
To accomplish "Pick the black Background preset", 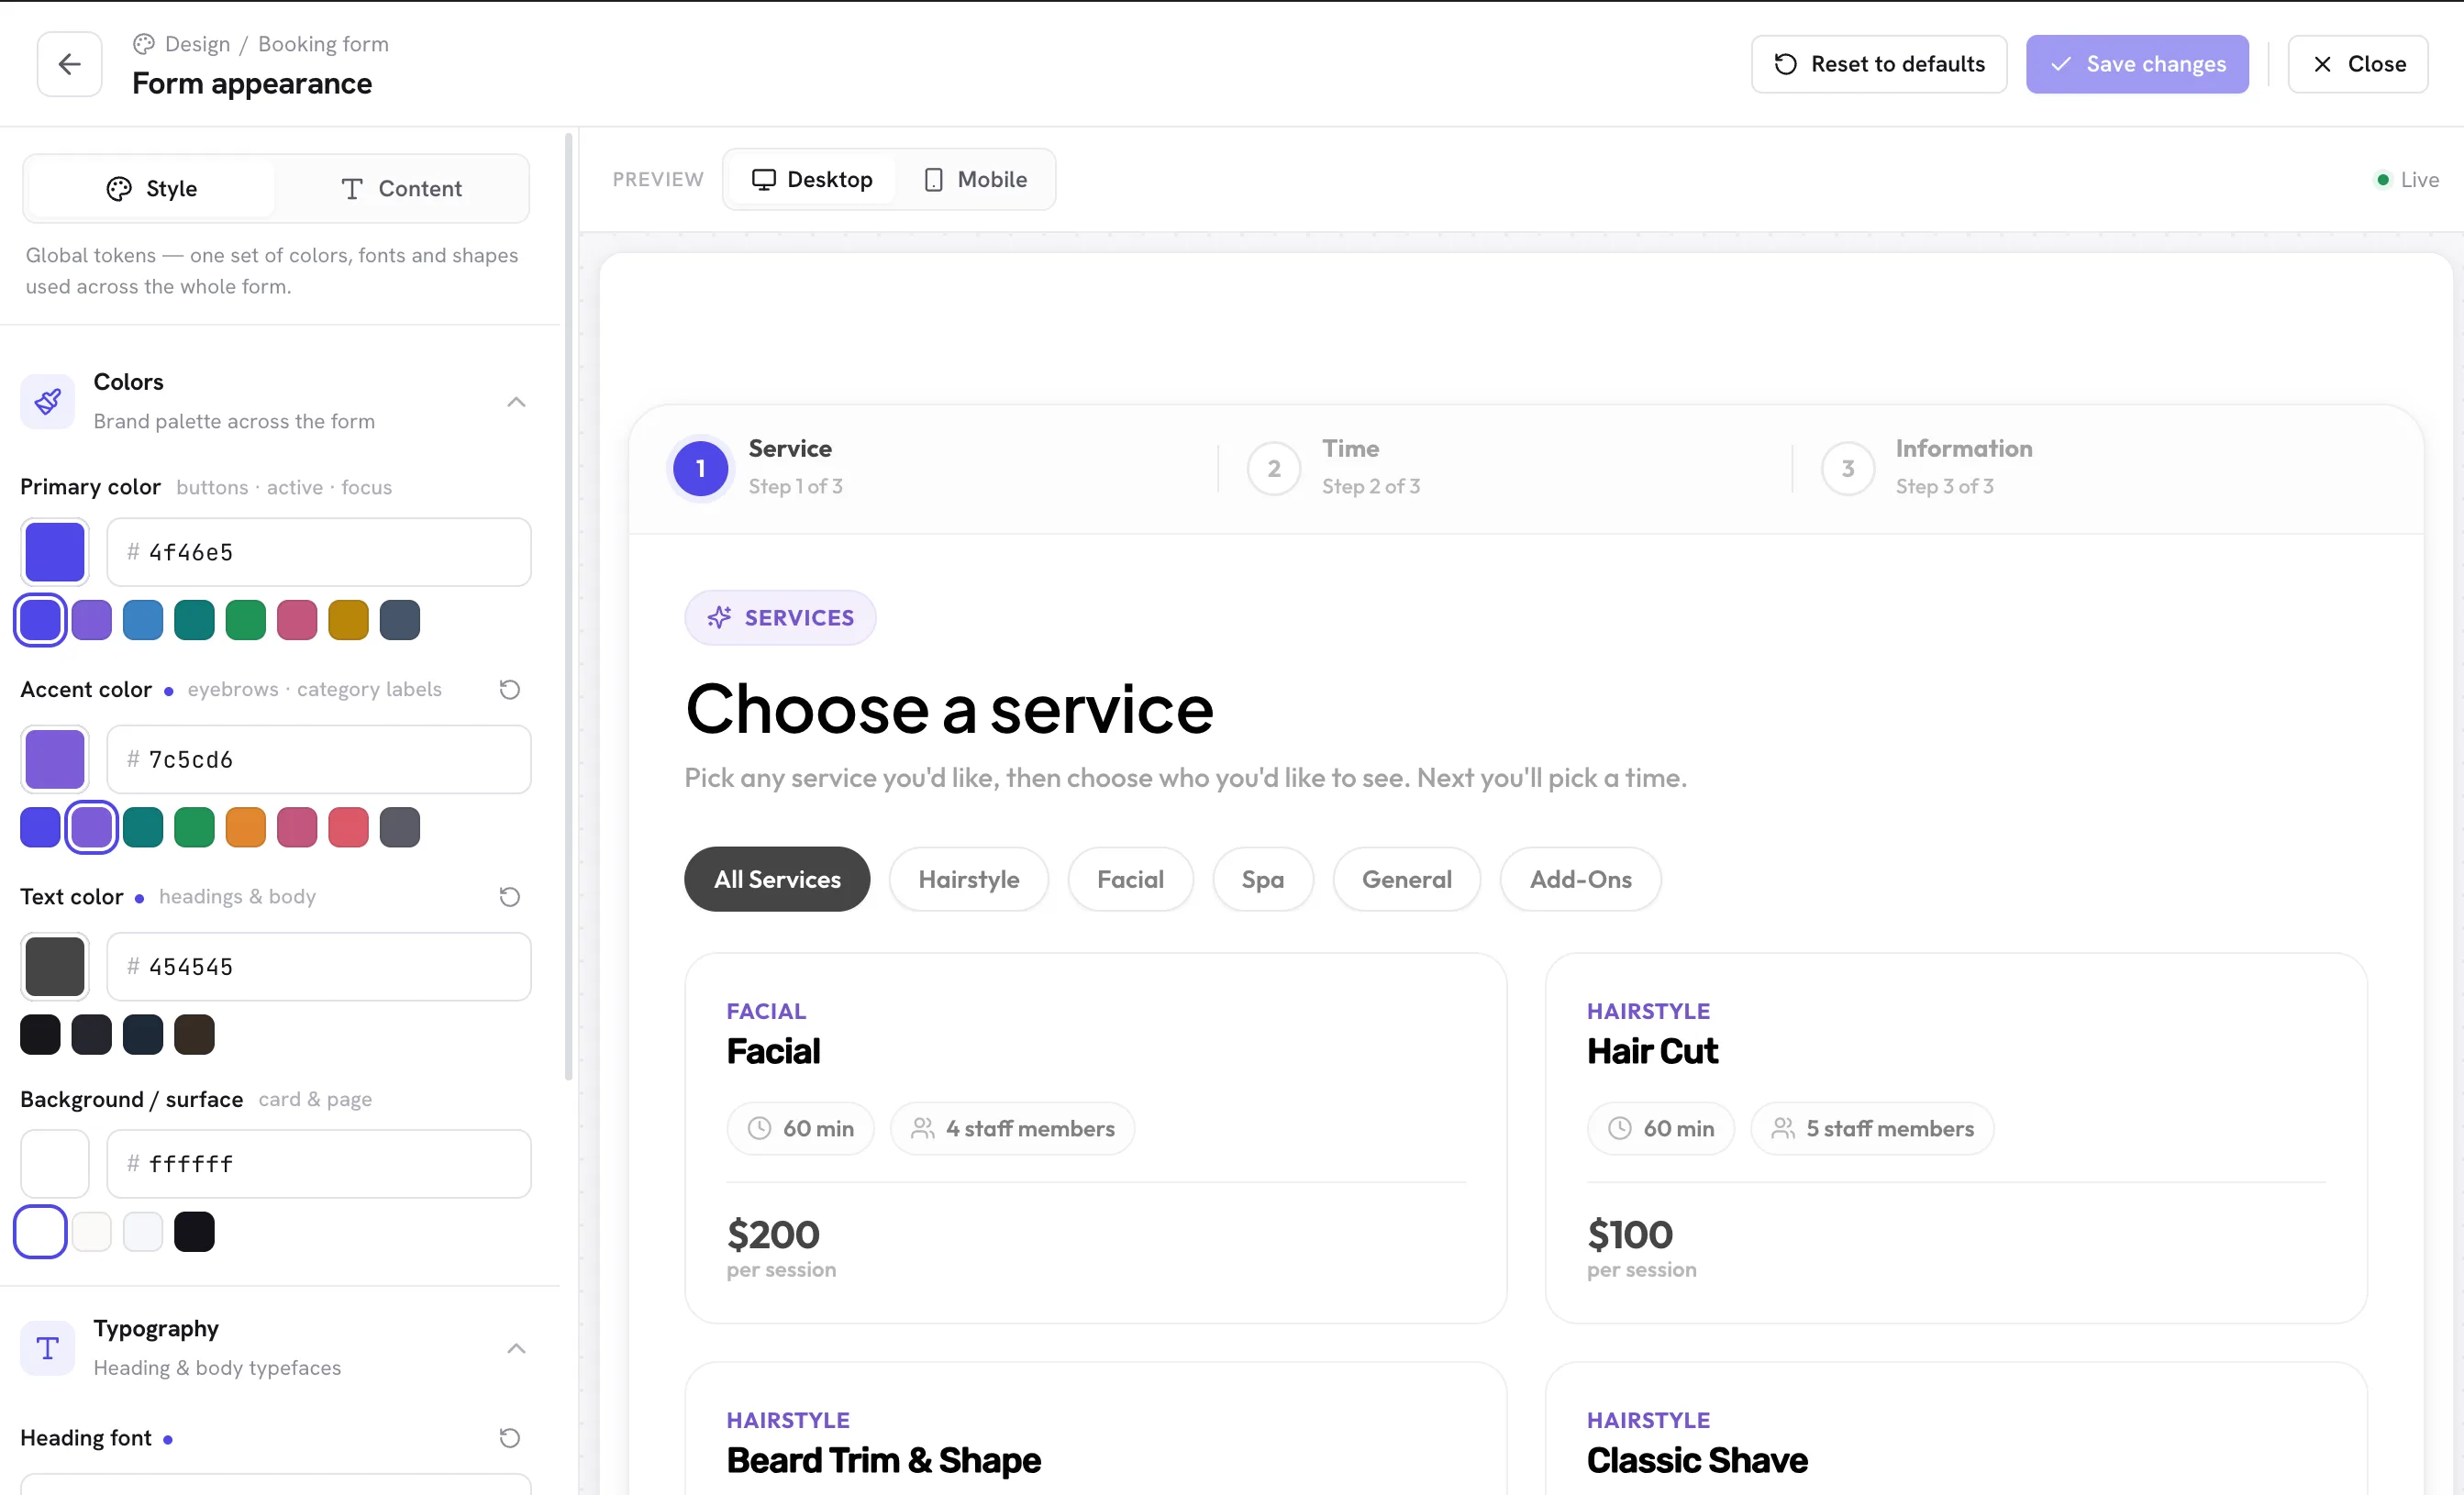I will coord(194,1231).
